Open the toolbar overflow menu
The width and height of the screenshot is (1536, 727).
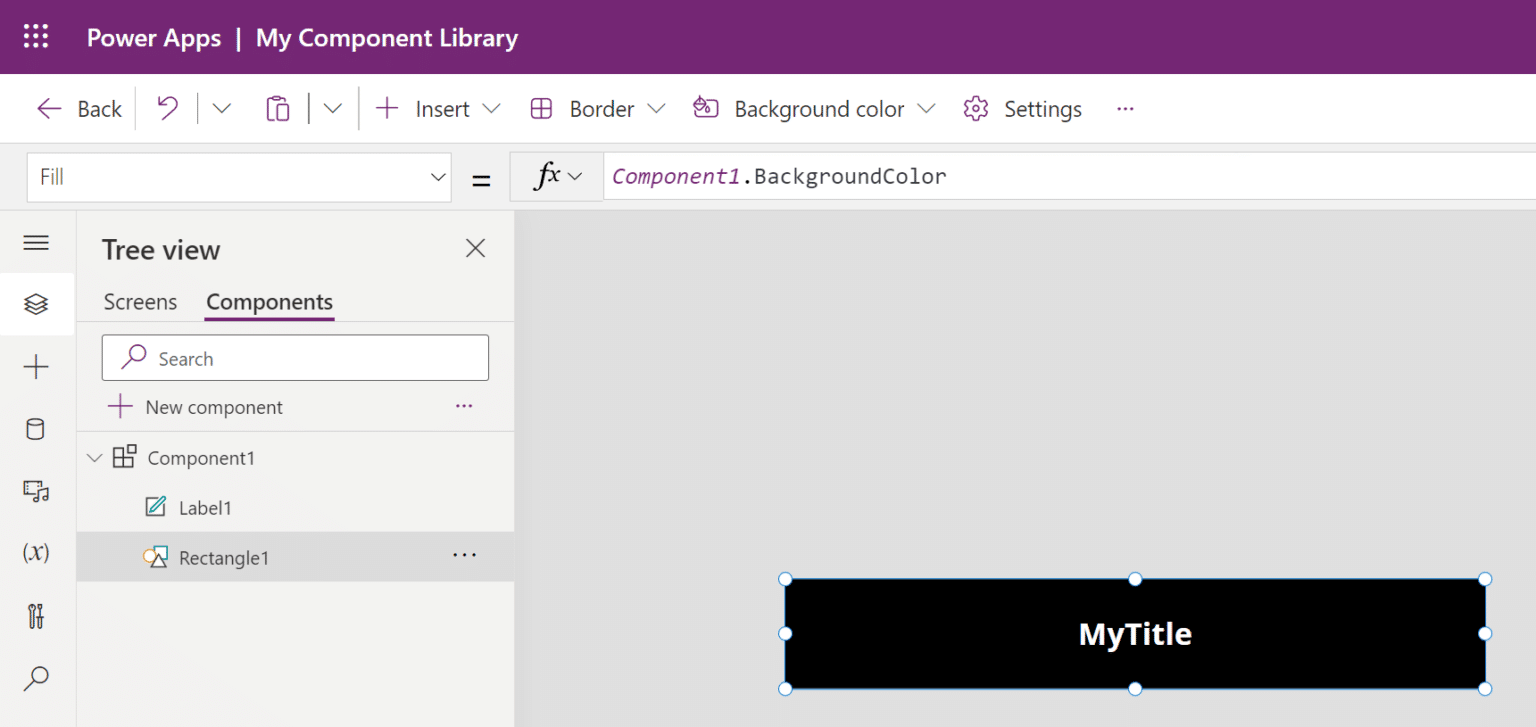point(1125,108)
